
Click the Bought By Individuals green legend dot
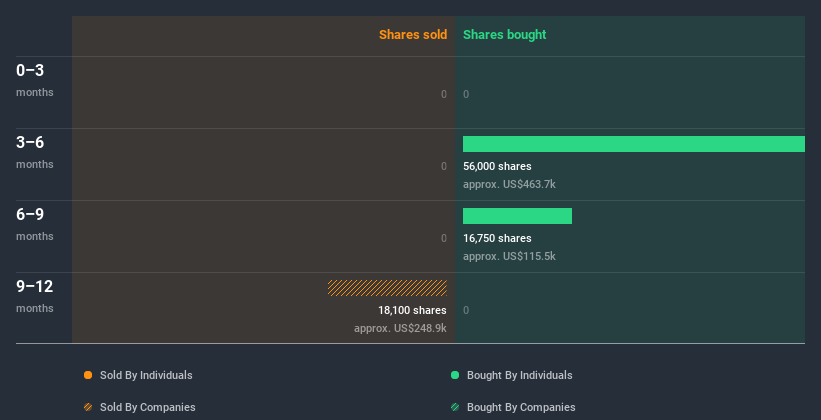coord(455,375)
